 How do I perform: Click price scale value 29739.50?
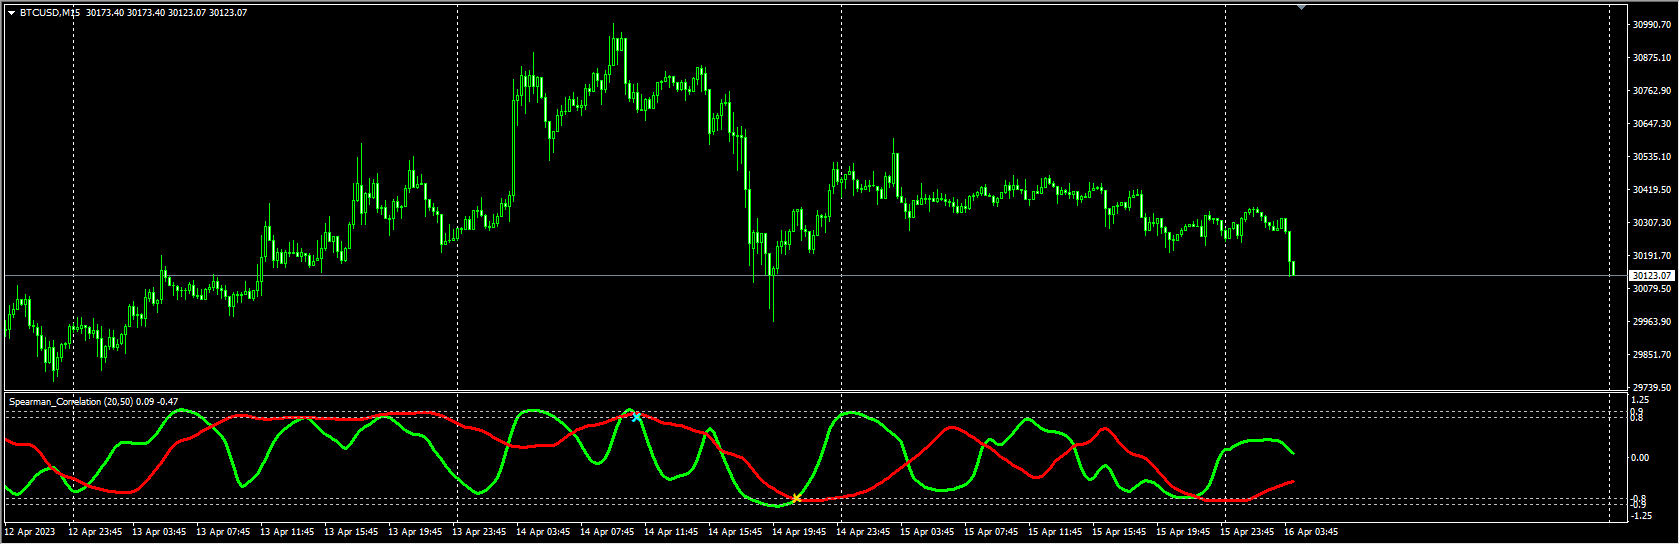coord(1652,387)
